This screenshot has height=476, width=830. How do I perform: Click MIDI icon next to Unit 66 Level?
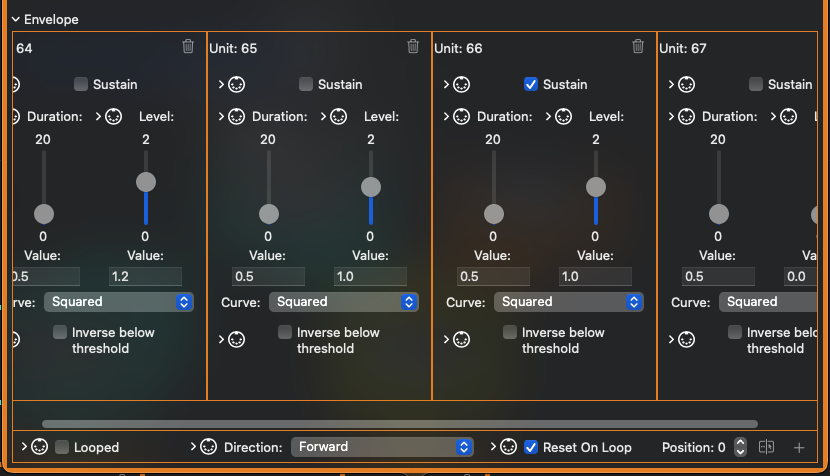(x=563, y=117)
